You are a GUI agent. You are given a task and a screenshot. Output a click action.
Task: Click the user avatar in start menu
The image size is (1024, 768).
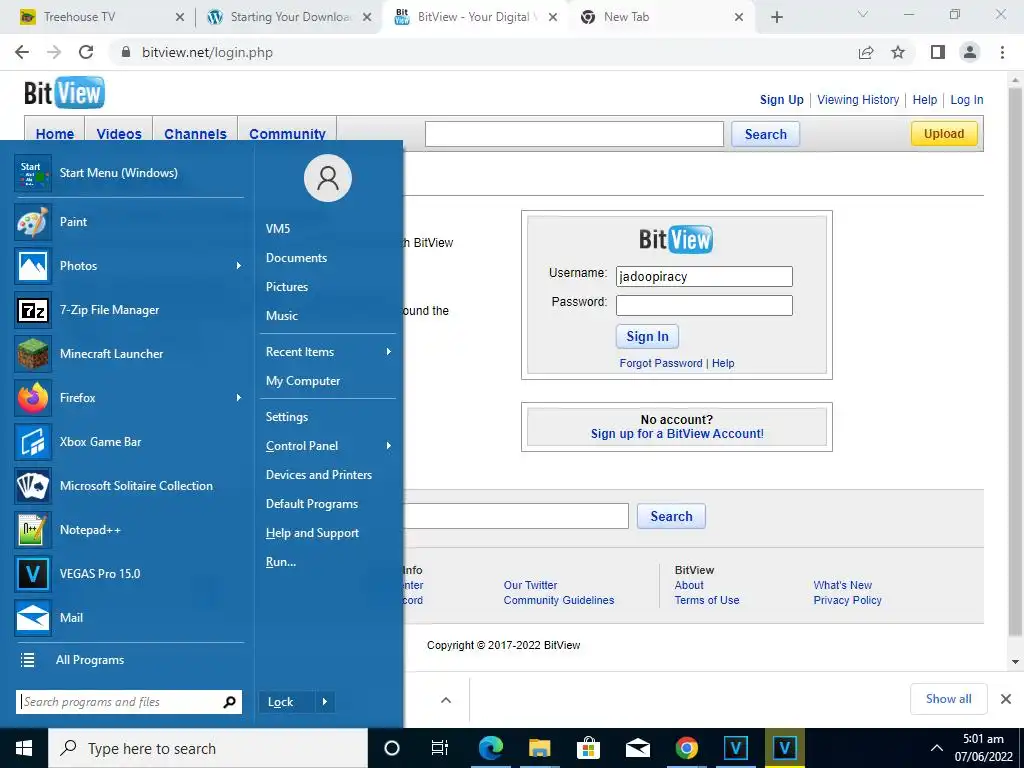point(328,178)
